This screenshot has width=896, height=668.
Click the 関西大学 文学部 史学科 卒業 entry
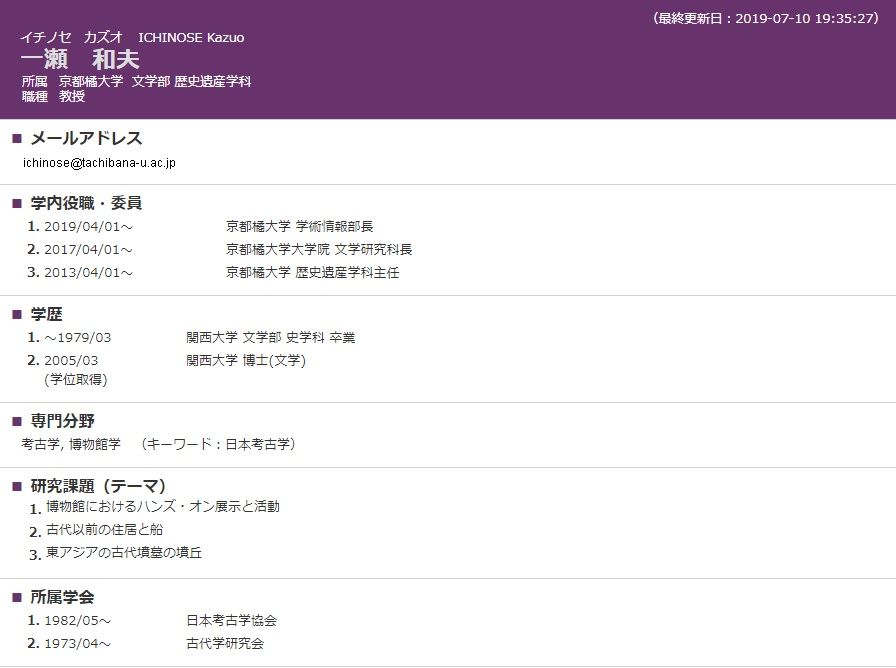coord(270,338)
